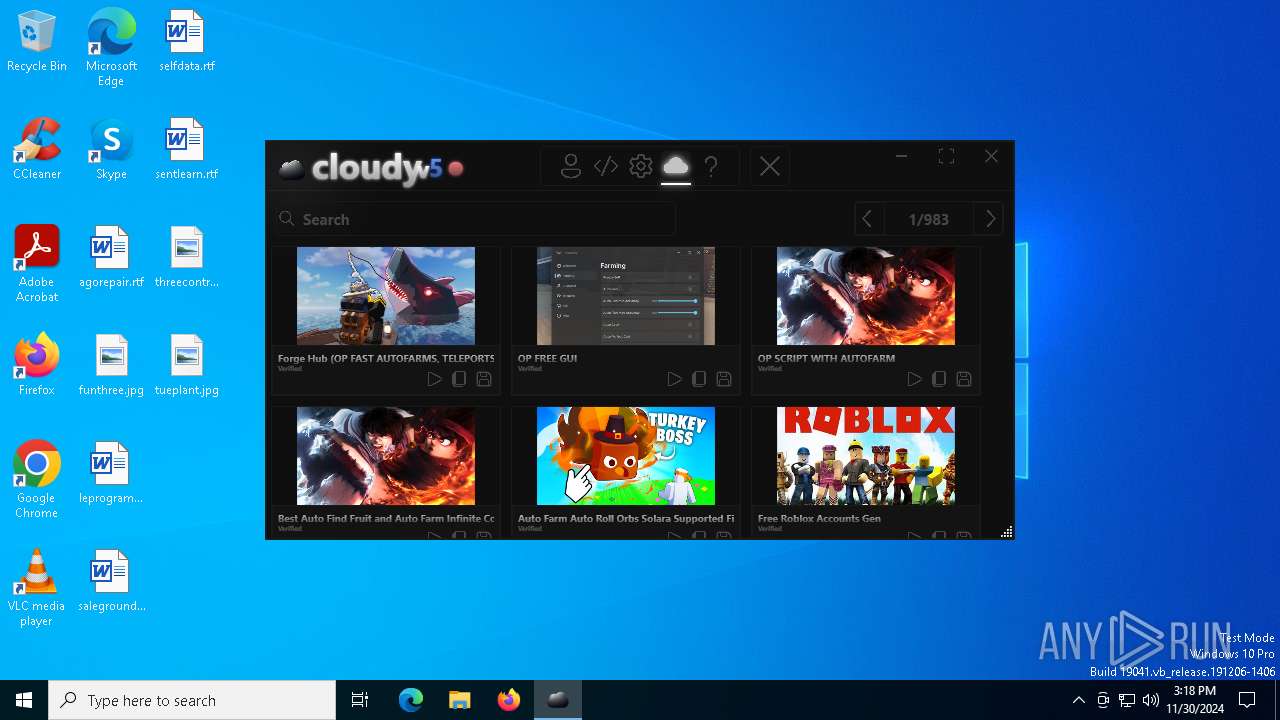Open Google Chrome desktop shortcut
Viewport: 1280px width, 720px height.
(37, 480)
